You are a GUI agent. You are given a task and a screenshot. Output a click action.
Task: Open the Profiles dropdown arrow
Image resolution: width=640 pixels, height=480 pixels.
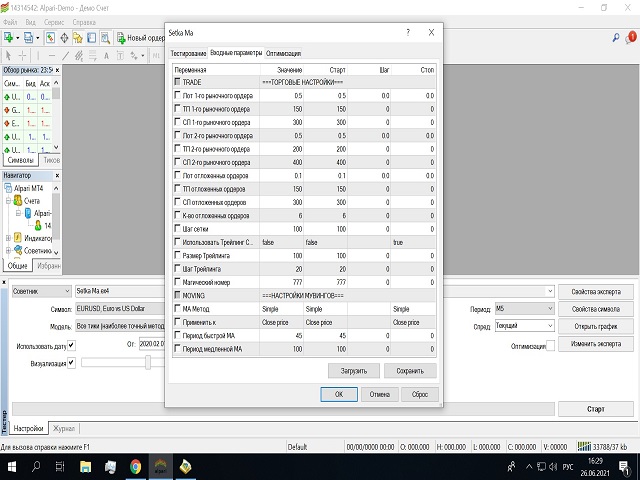coord(38,38)
